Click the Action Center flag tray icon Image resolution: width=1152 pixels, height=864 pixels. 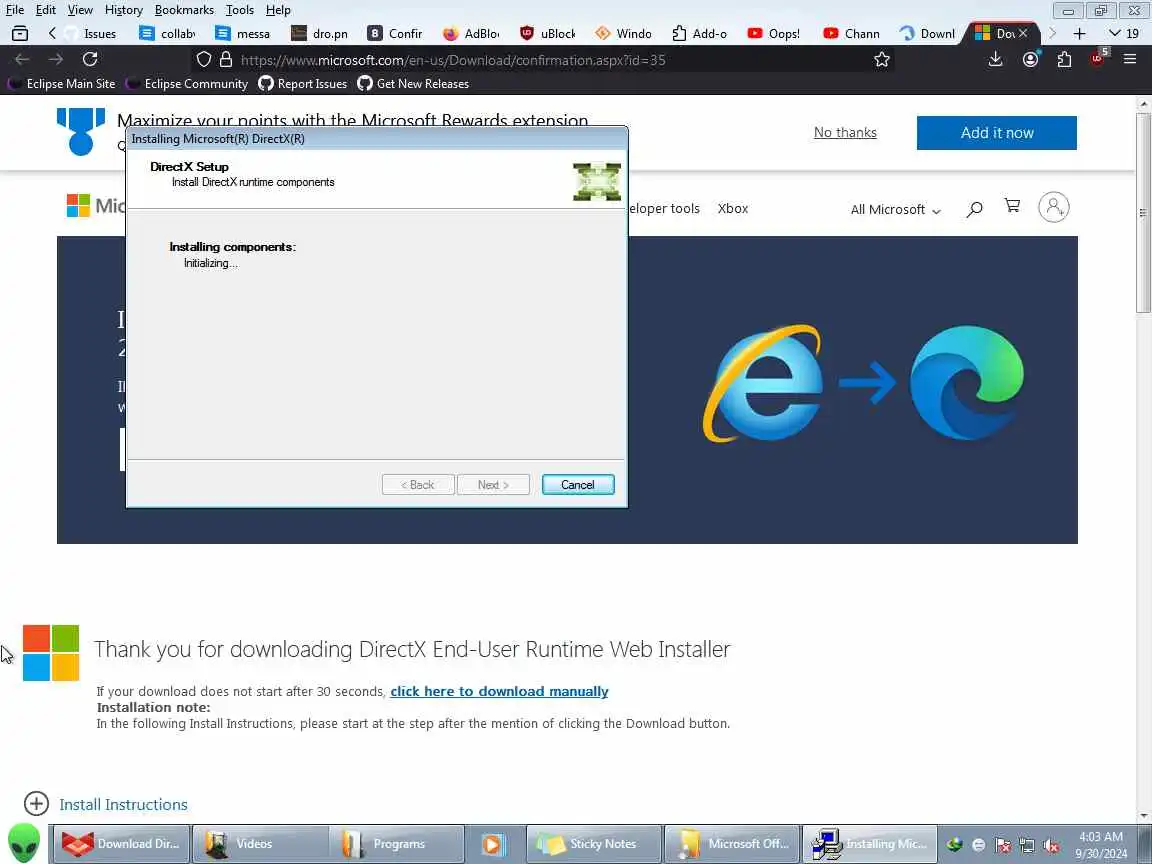[1002, 846]
